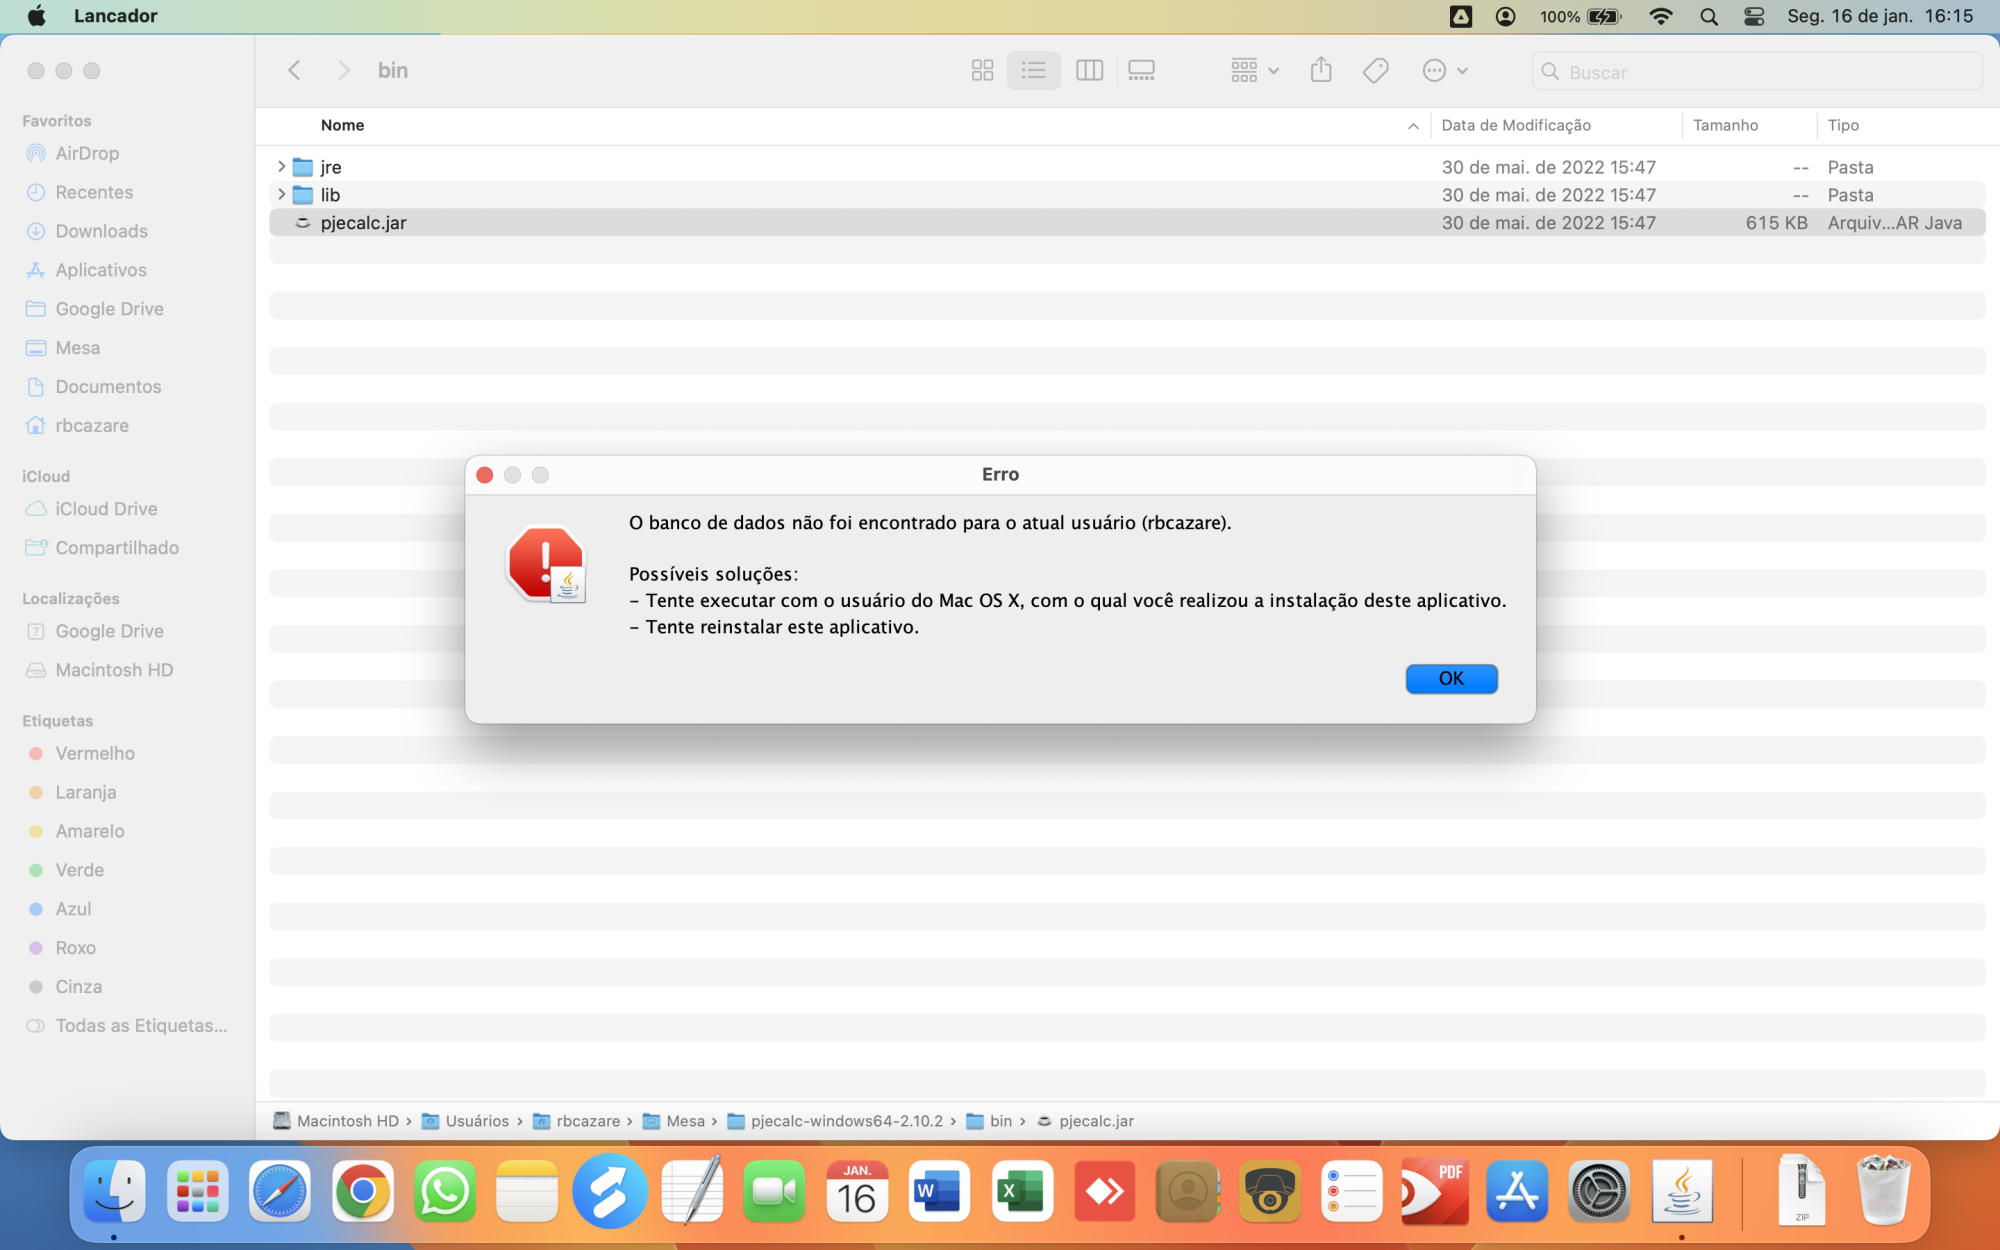2000x1250 pixels.
Task: Expand the lib folder disclosure triangle
Action: [281, 194]
